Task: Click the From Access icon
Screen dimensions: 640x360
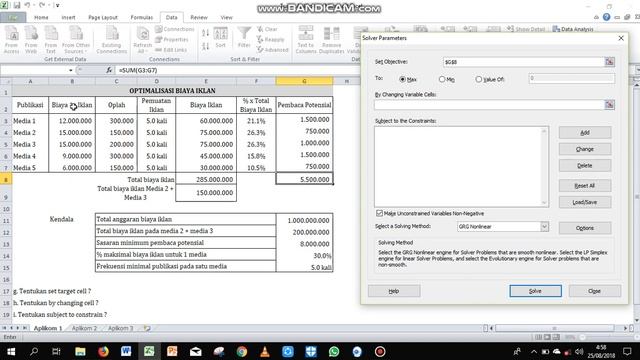Action: pyautogui.click(x=11, y=39)
